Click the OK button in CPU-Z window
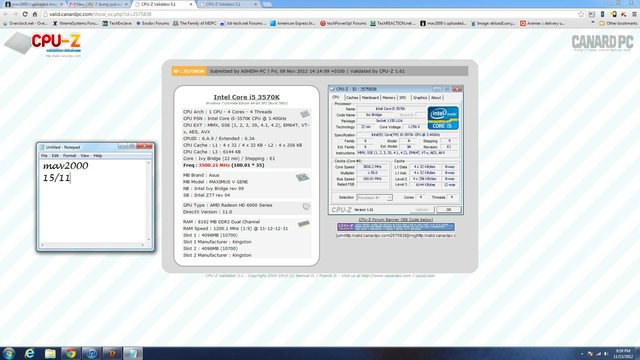This screenshot has height=360, width=640. pos(449,209)
